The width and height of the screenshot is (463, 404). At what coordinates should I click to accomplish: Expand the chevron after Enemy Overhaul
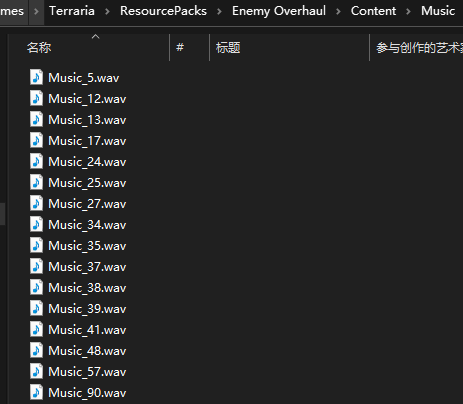(338, 12)
